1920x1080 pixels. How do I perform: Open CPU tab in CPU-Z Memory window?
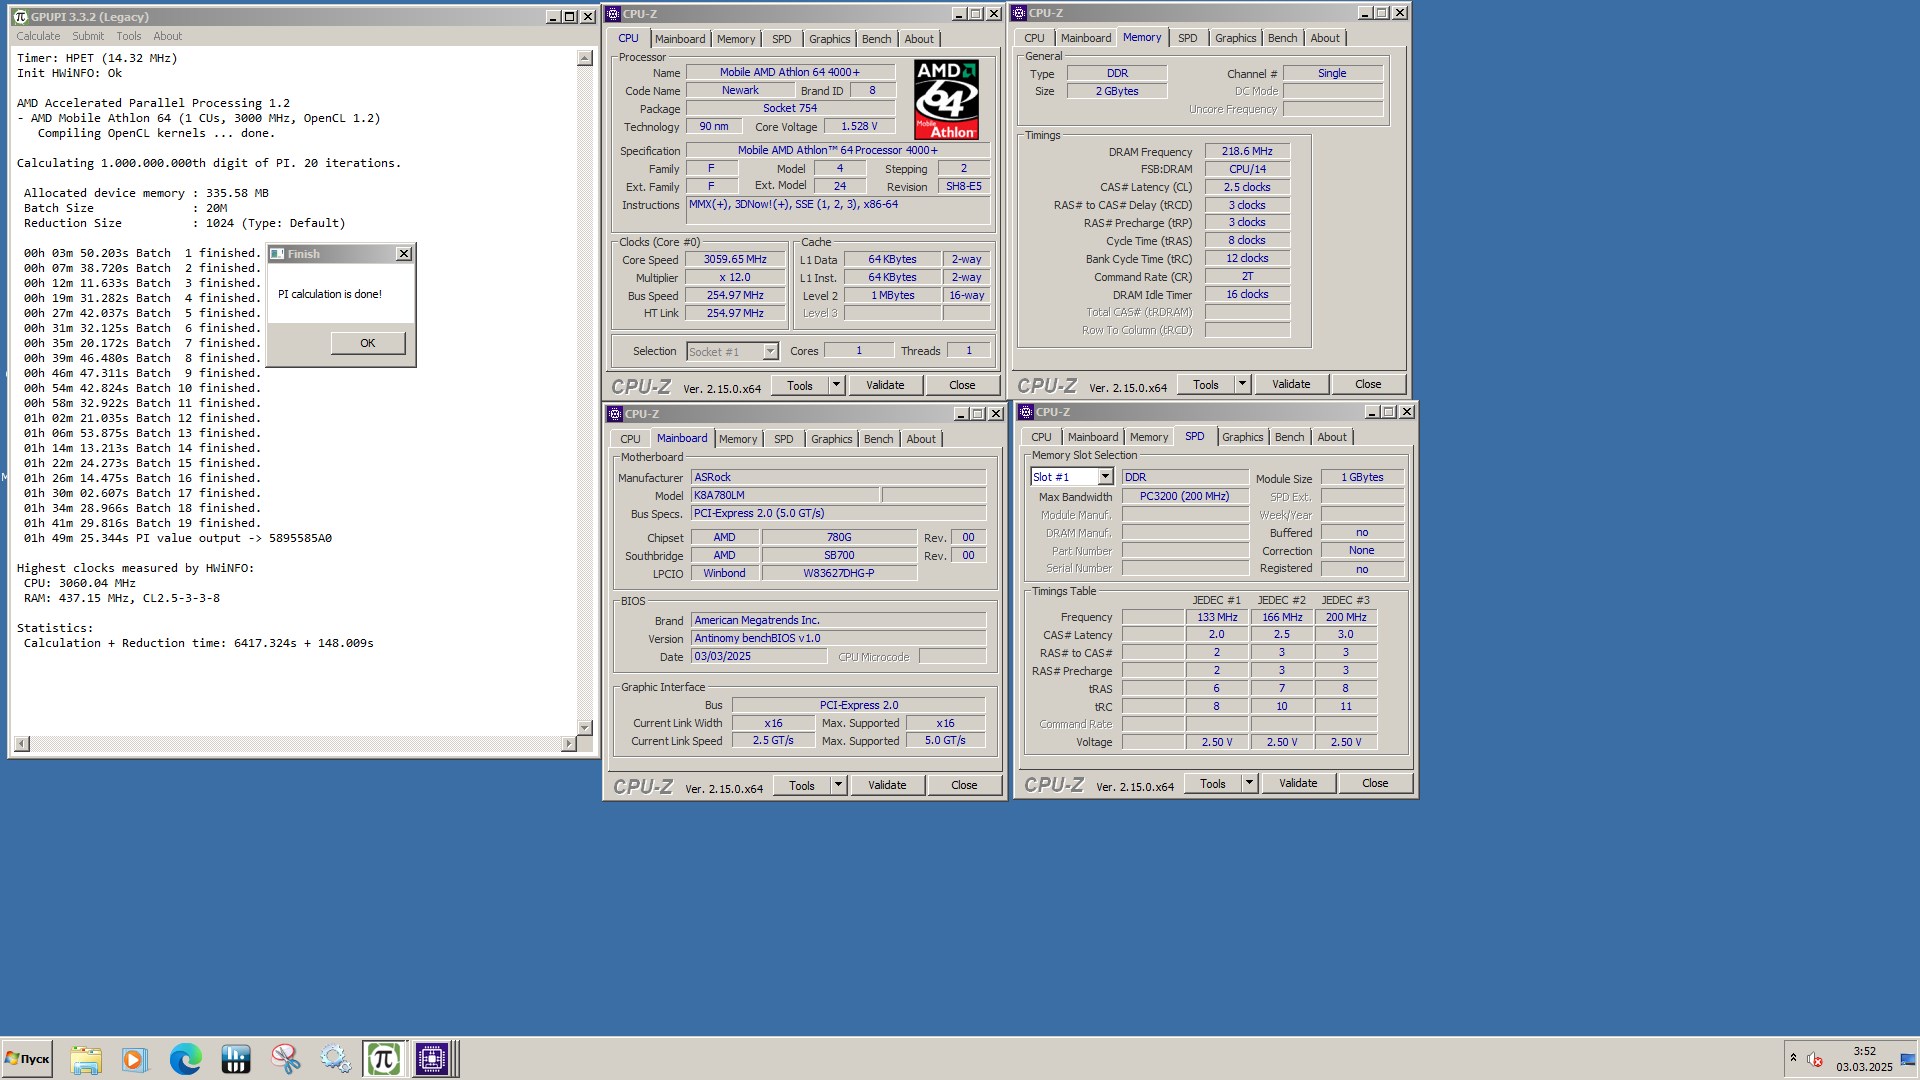coord(1034,38)
